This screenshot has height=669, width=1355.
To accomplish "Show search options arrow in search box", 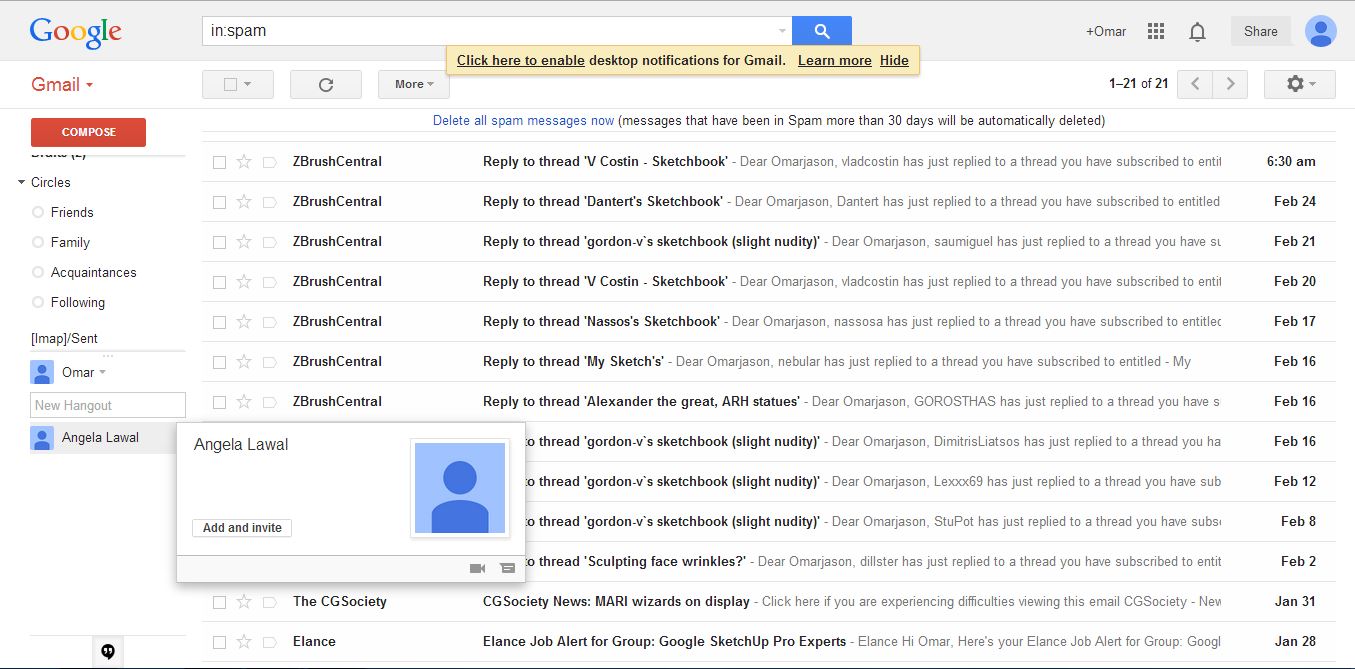I will [x=782, y=31].
